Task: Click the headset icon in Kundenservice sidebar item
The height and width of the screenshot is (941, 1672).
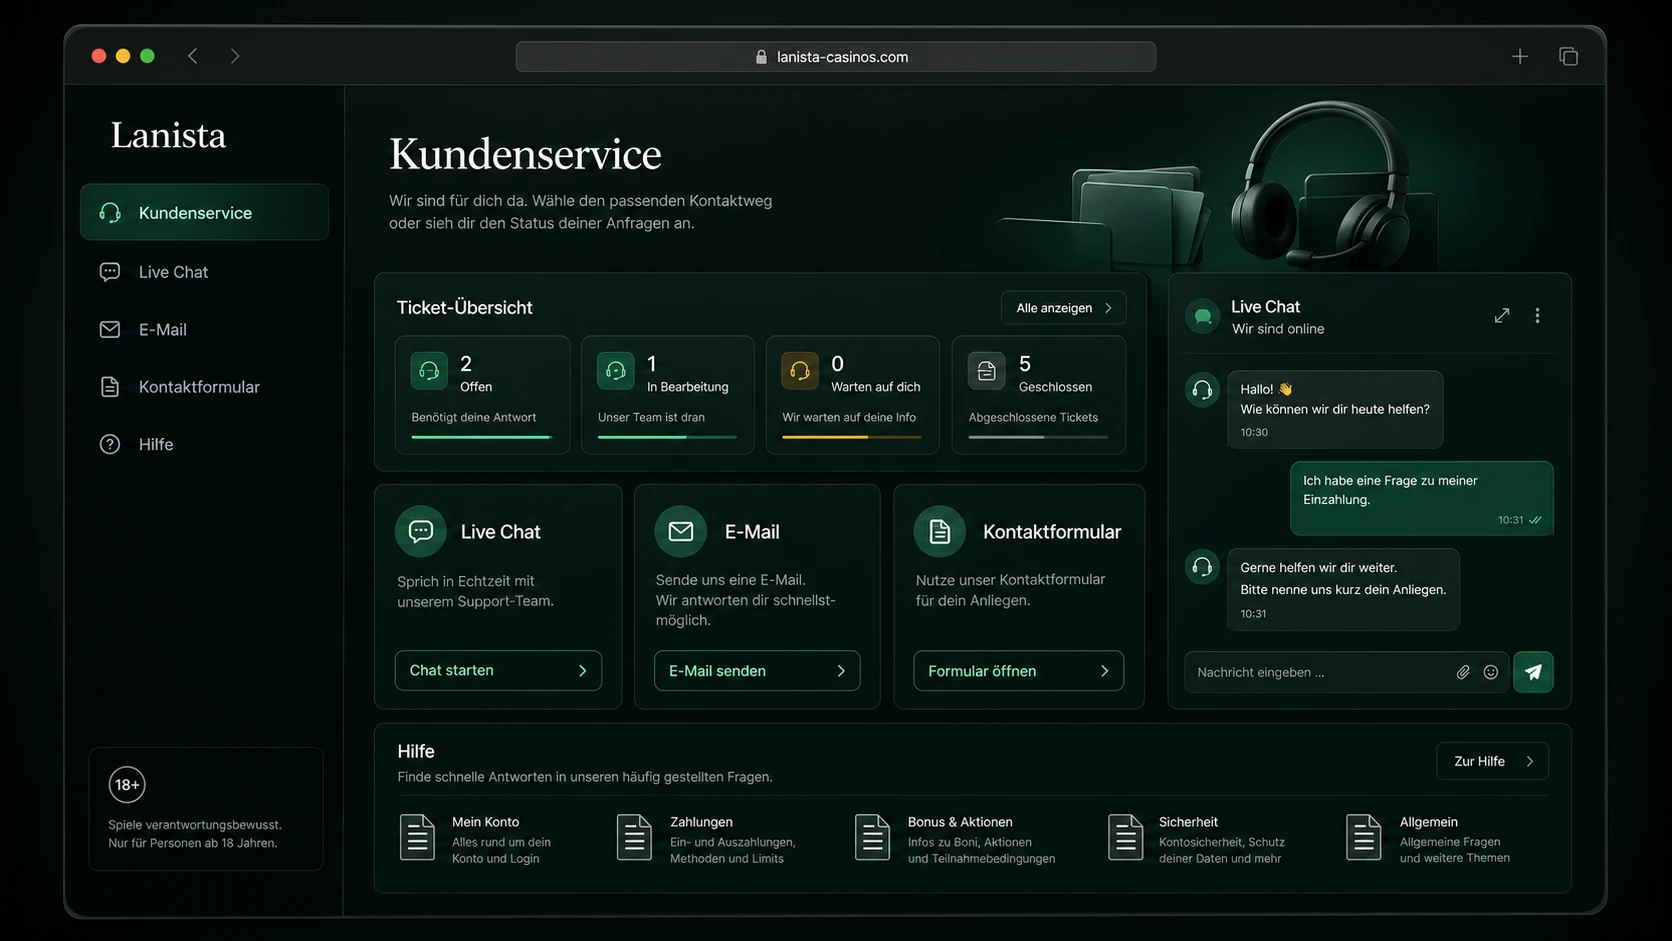Action: tap(110, 212)
